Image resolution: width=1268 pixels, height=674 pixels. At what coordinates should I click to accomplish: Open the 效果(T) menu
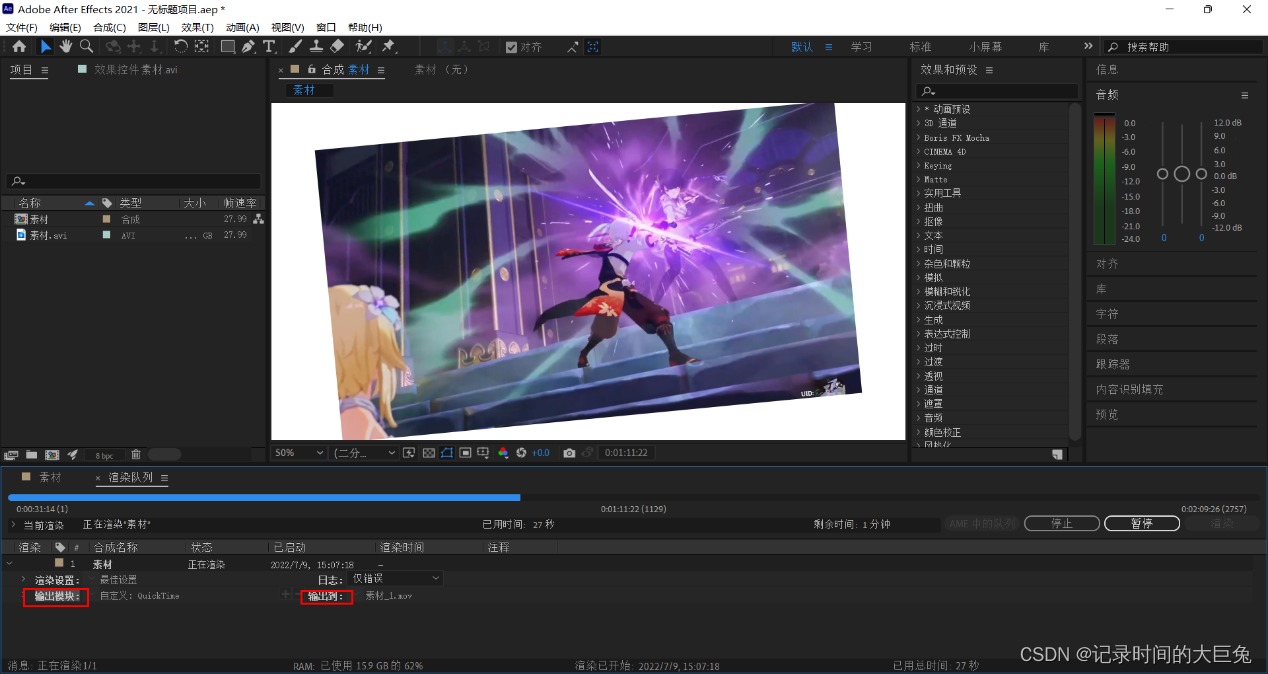click(x=197, y=27)
